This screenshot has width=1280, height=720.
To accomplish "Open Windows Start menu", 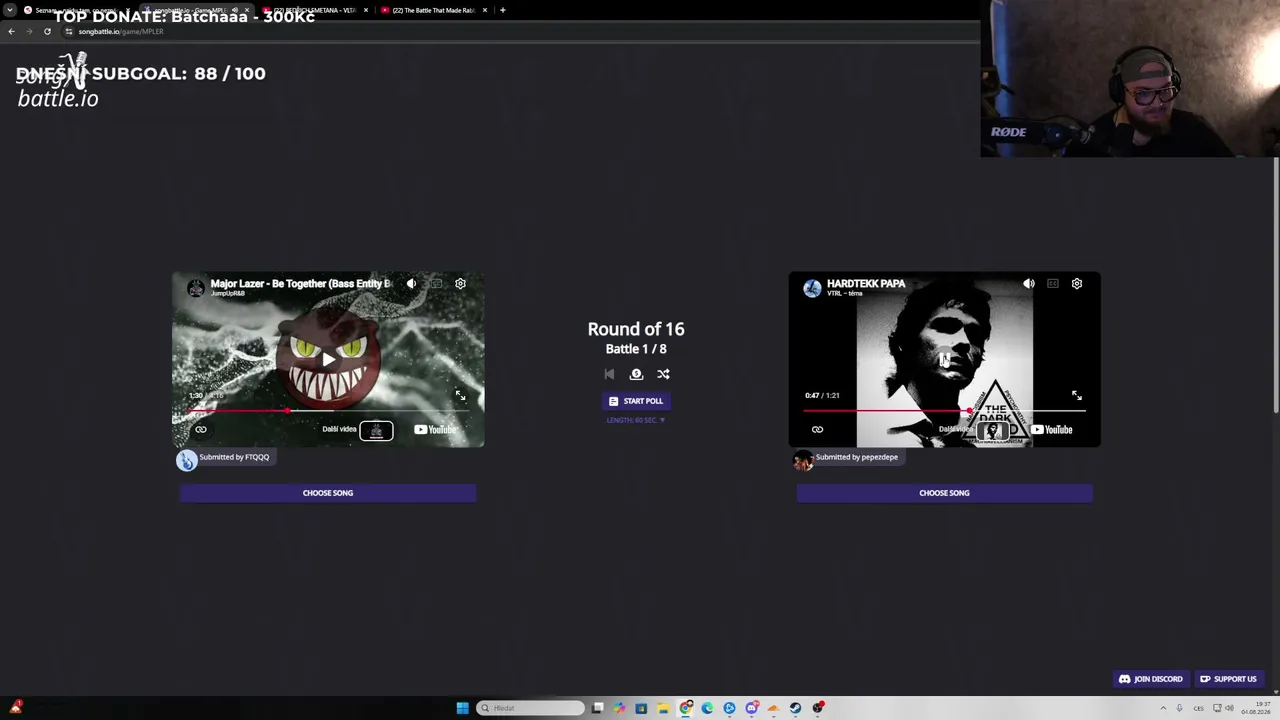I will pyautogui.click(x=462, y=708).
